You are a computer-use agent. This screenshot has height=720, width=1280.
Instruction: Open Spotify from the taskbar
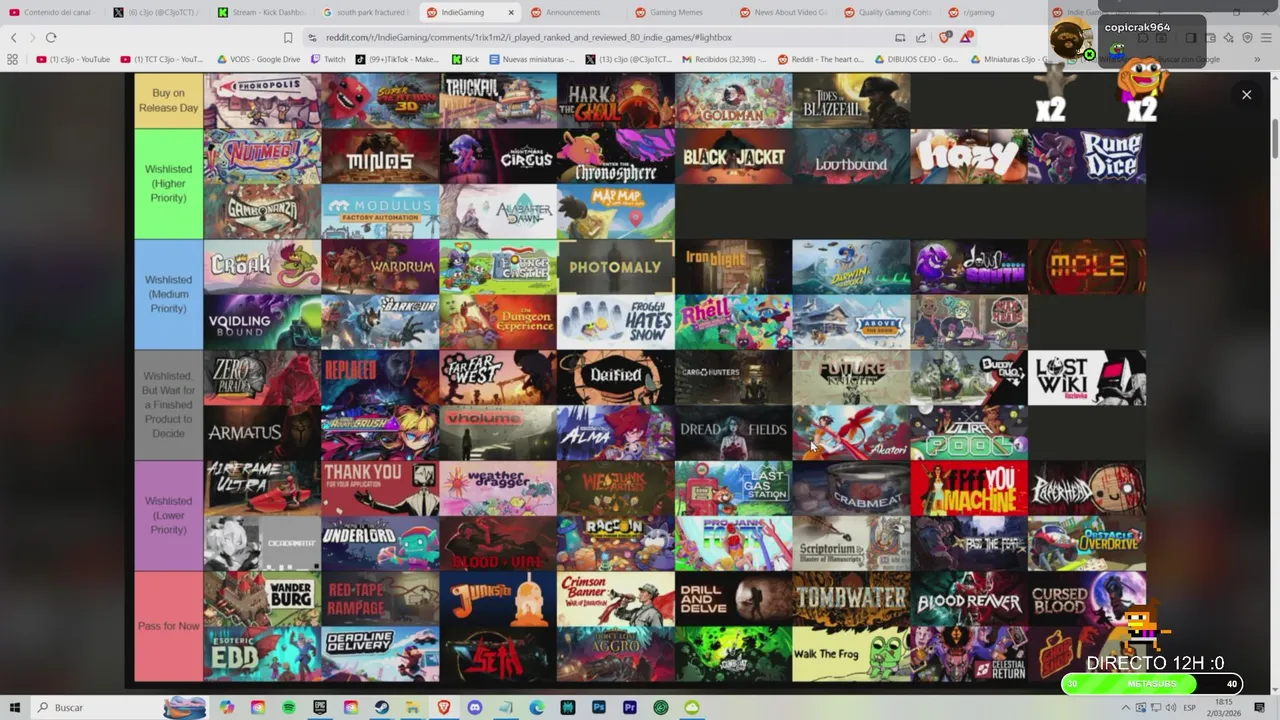click(289, 707)
